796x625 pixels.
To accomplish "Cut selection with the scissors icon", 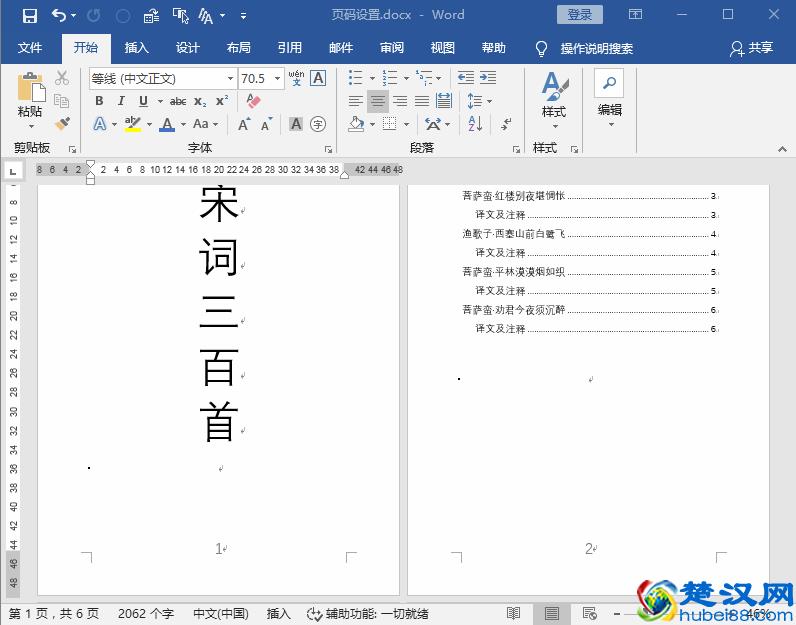I will (x=62, y=78).
